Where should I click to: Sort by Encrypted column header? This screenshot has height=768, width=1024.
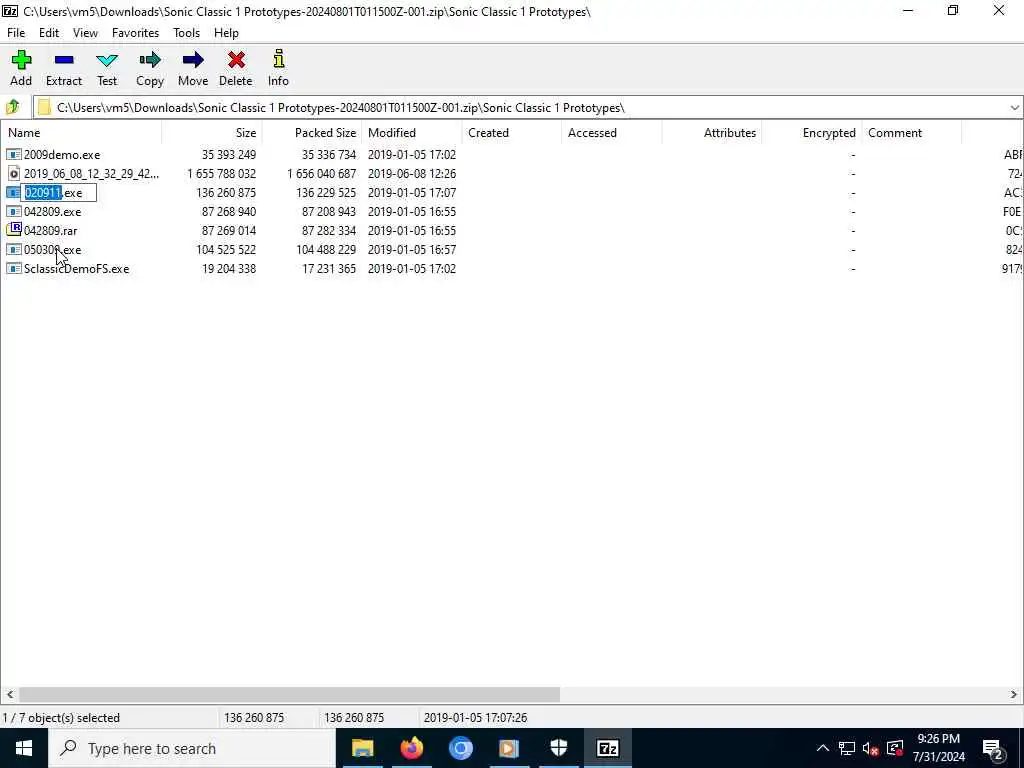pyautogui.click(x=811, y=133)
